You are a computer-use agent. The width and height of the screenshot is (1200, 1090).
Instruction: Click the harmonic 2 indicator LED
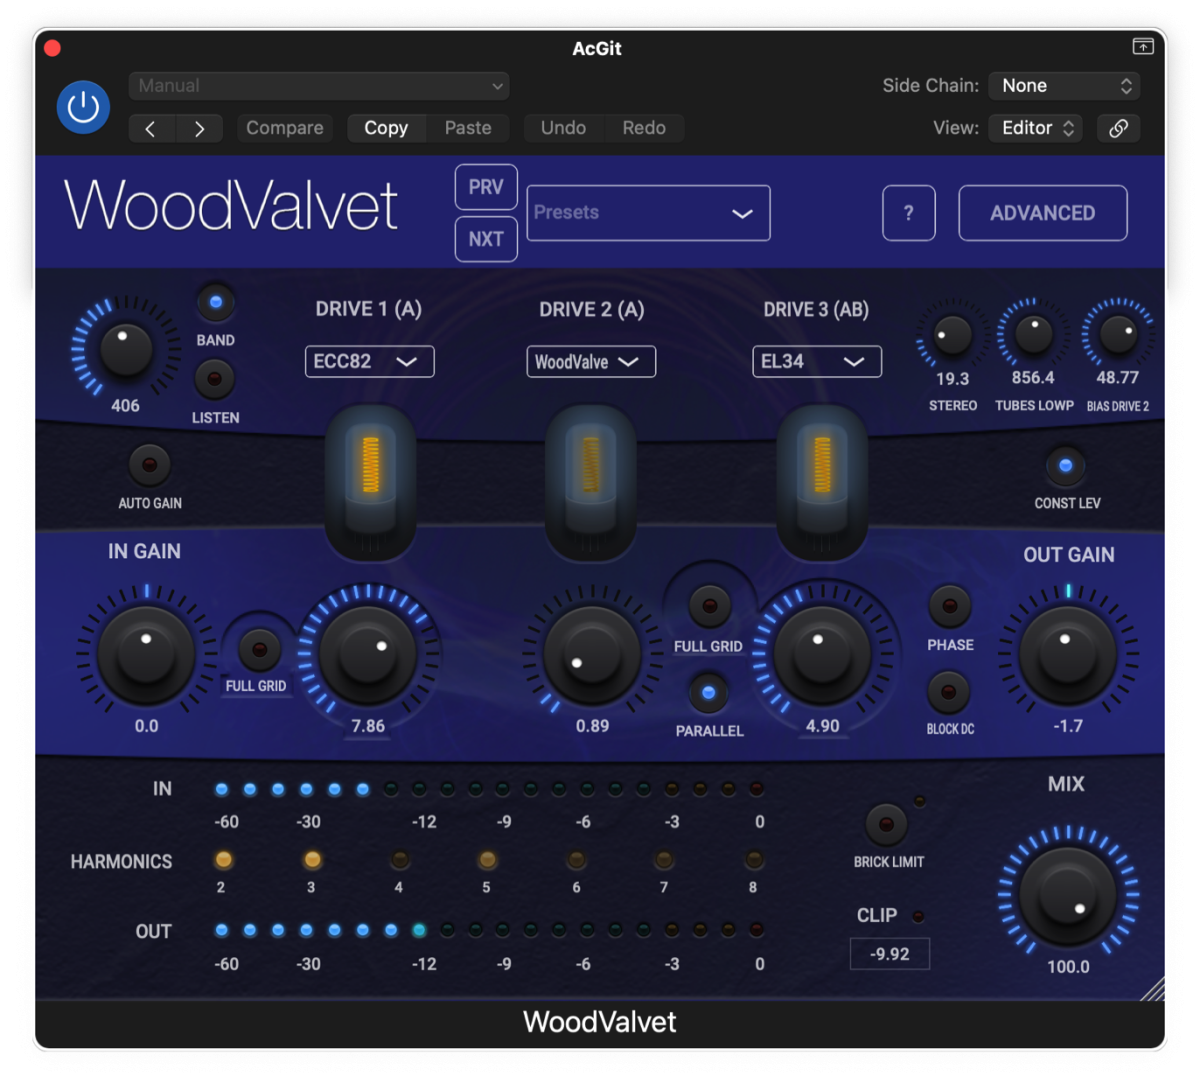pos(223,860)
